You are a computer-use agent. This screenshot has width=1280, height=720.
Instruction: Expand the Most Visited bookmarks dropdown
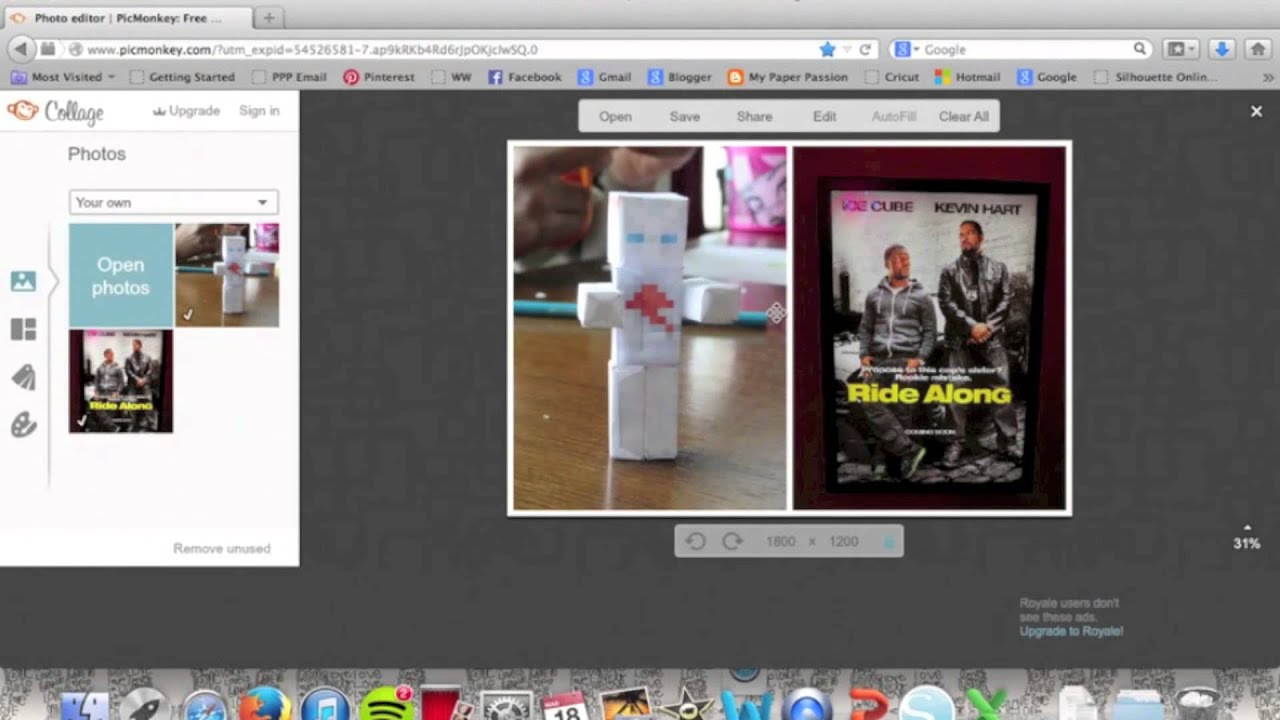(x=63, y=77)
